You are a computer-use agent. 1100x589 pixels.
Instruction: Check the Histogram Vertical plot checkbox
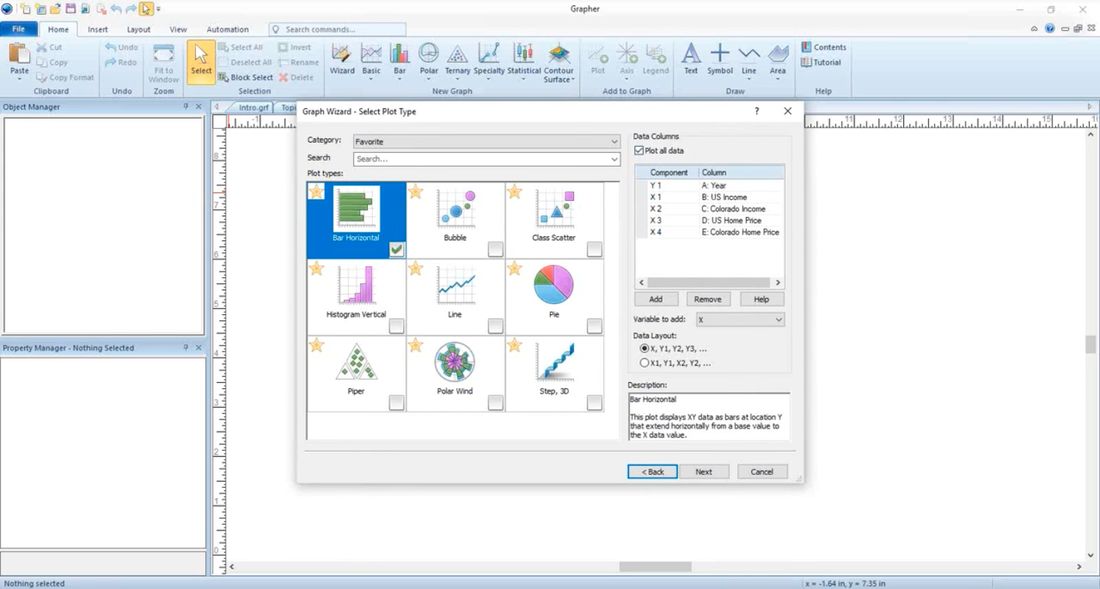coord(396,326)
